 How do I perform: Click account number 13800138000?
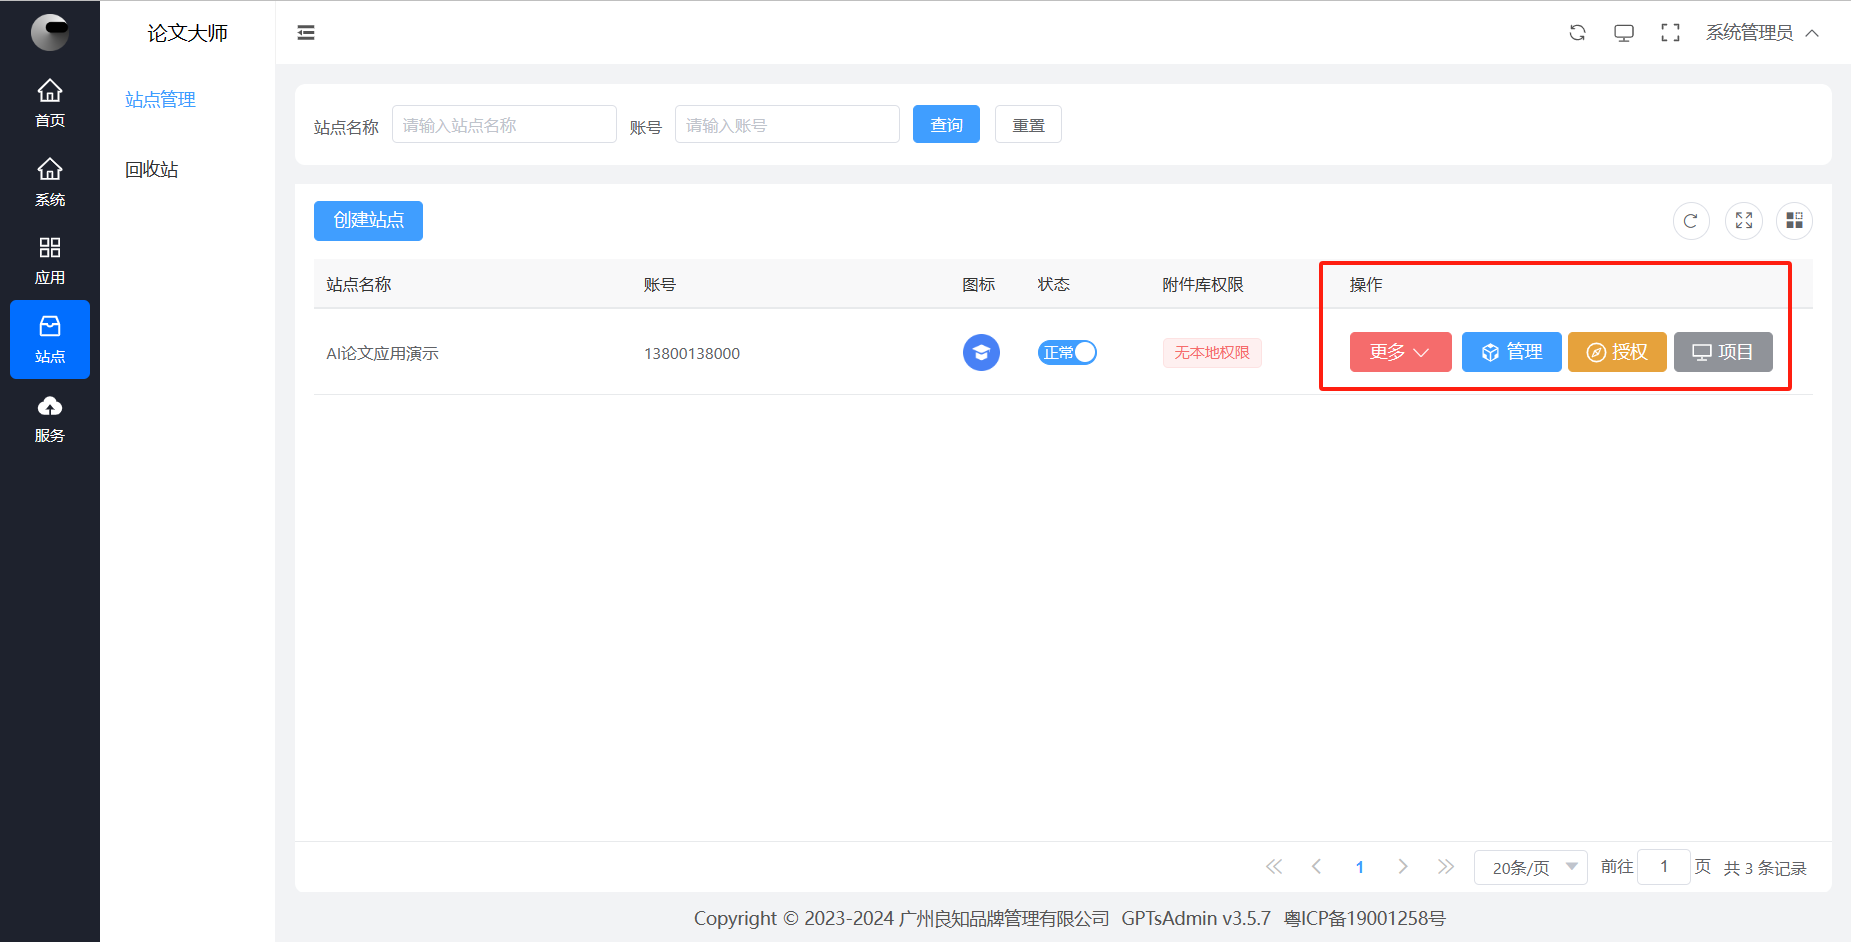pos(692,353)
